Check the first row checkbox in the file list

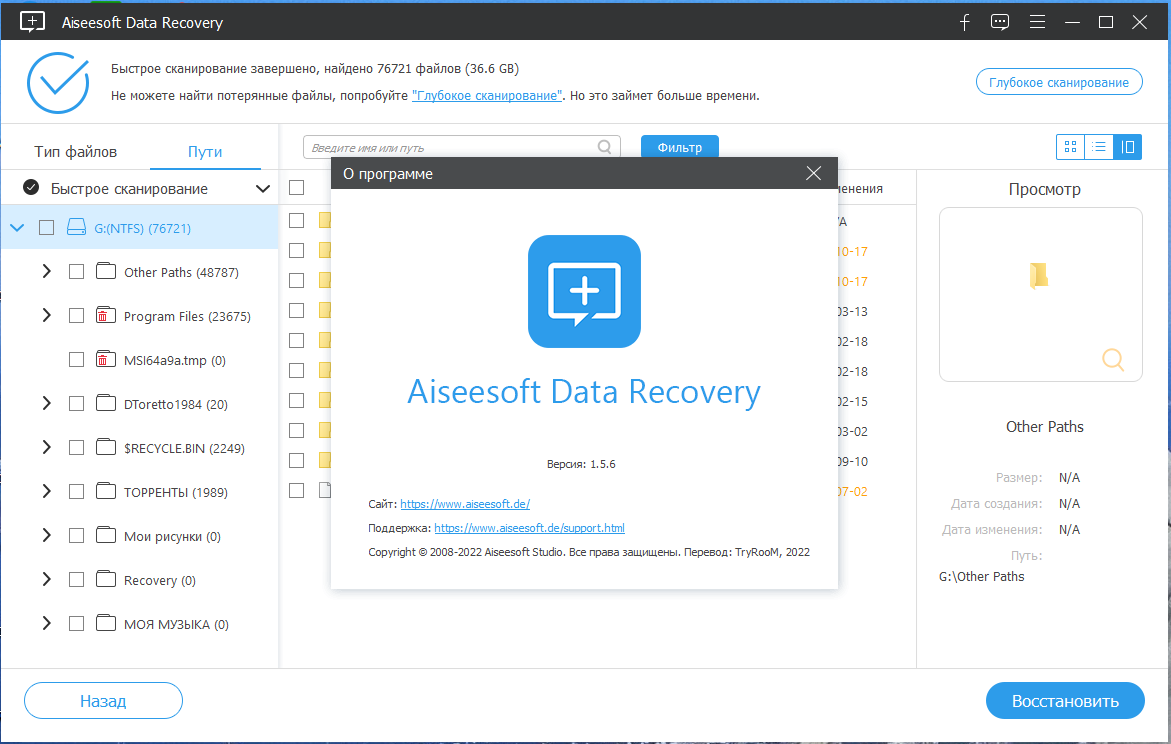296,220
